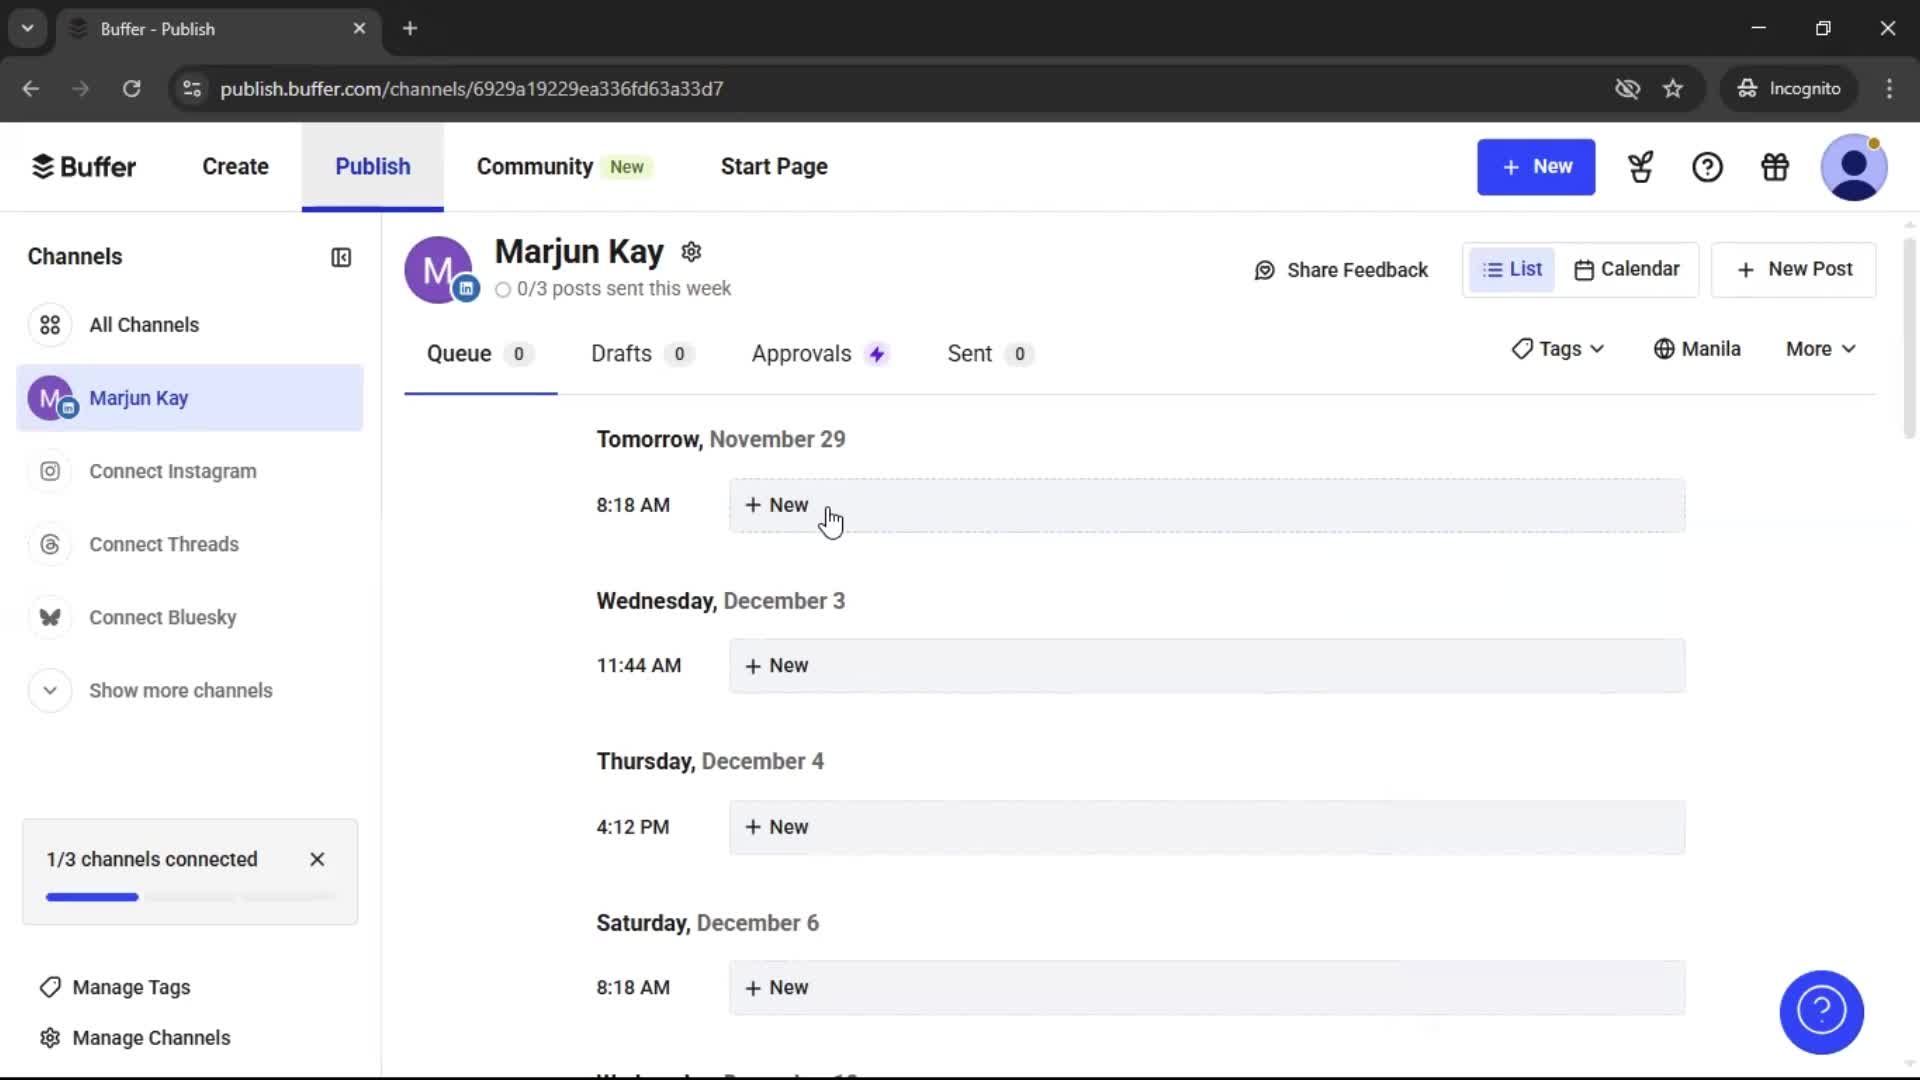Click the New Post button
The image size is (1920, 1080).
pos(1793,268)
